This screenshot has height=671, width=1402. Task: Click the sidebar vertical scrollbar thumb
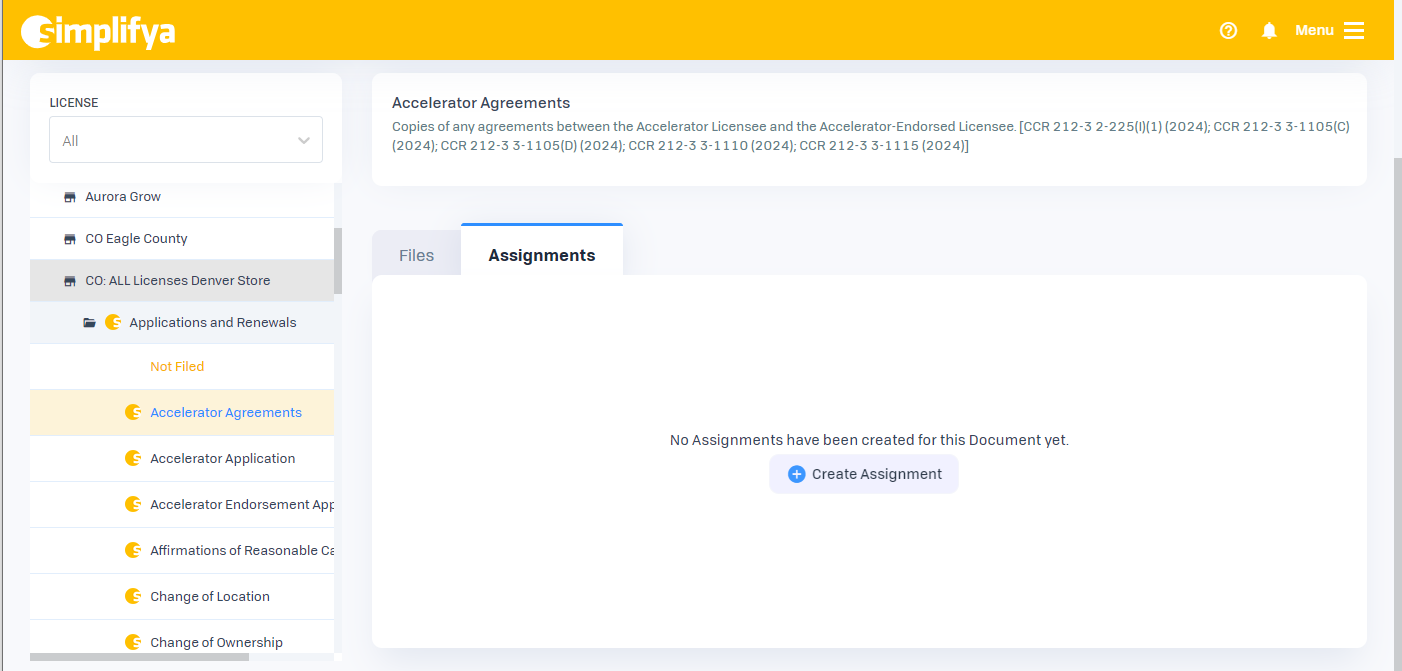(x=338, y=260)
